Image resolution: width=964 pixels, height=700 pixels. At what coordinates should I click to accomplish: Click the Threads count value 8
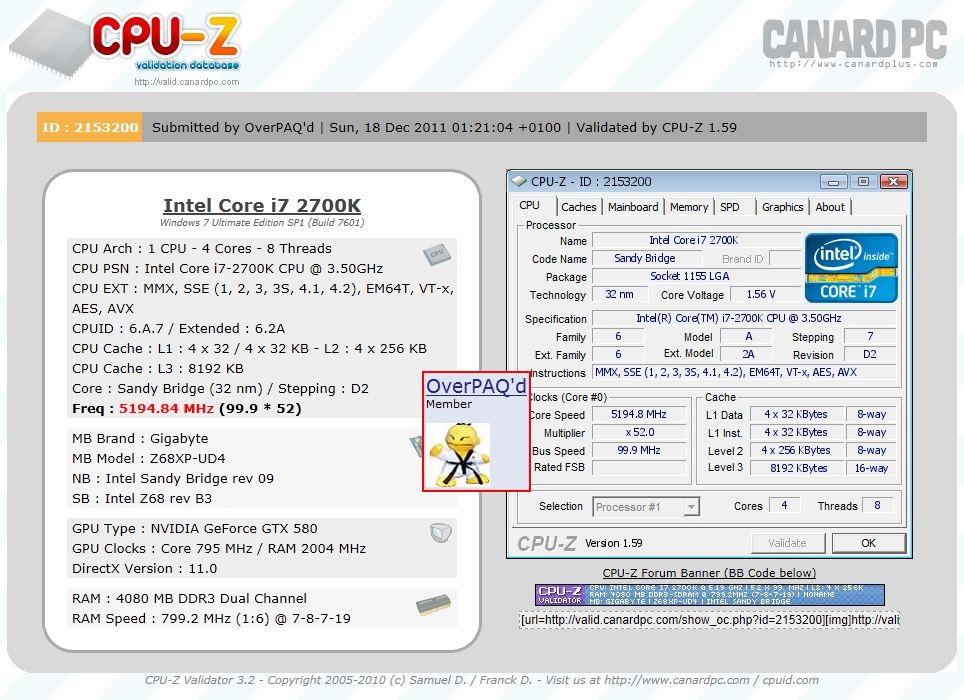click(877, 505)
